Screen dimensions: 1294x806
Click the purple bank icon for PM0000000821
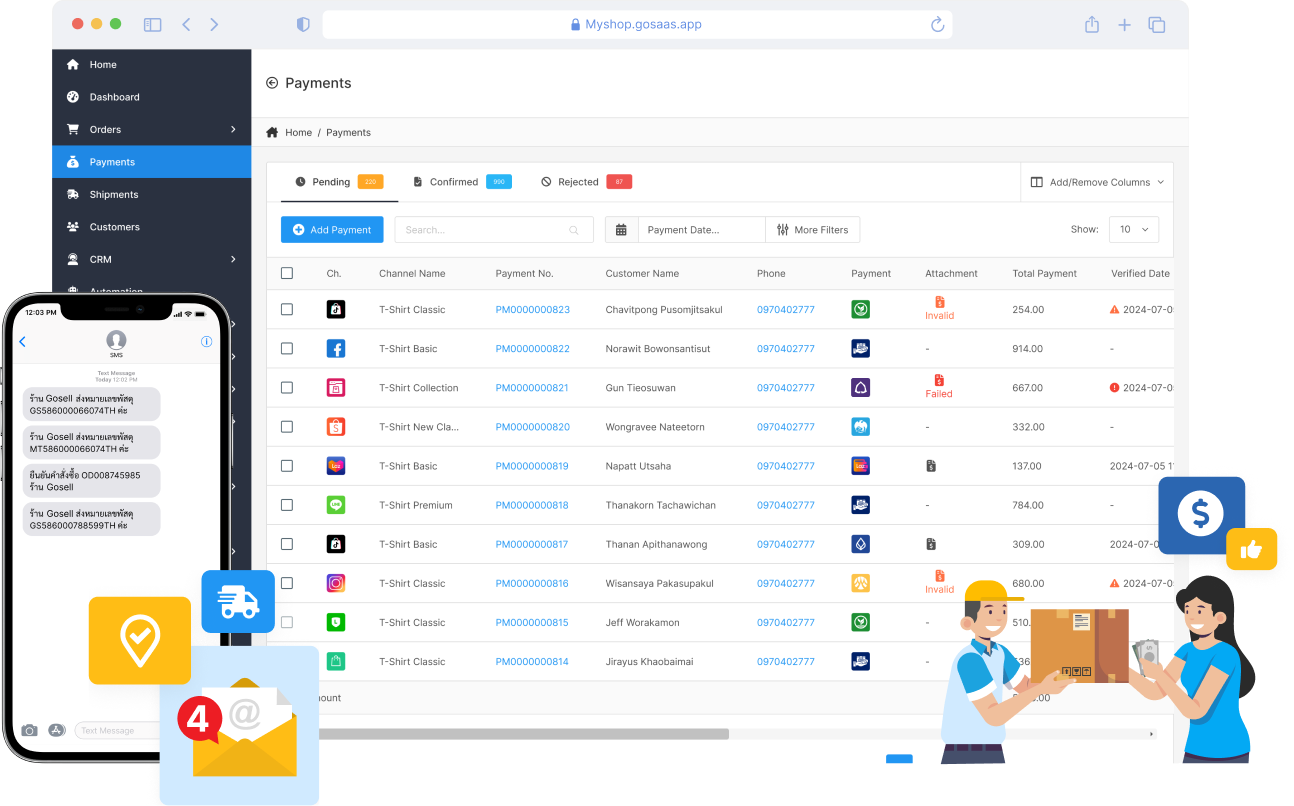point(860,388)
